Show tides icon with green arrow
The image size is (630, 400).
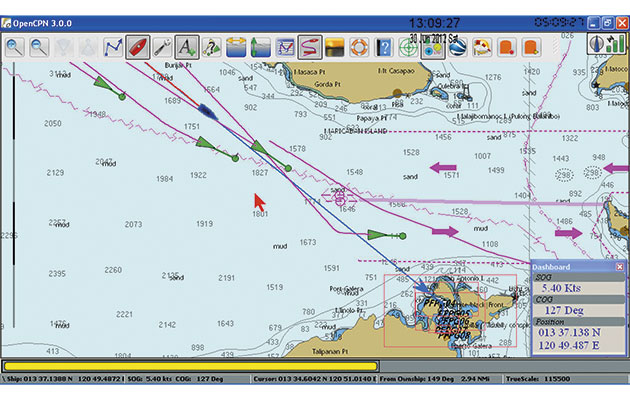click(x=260, y=47)
